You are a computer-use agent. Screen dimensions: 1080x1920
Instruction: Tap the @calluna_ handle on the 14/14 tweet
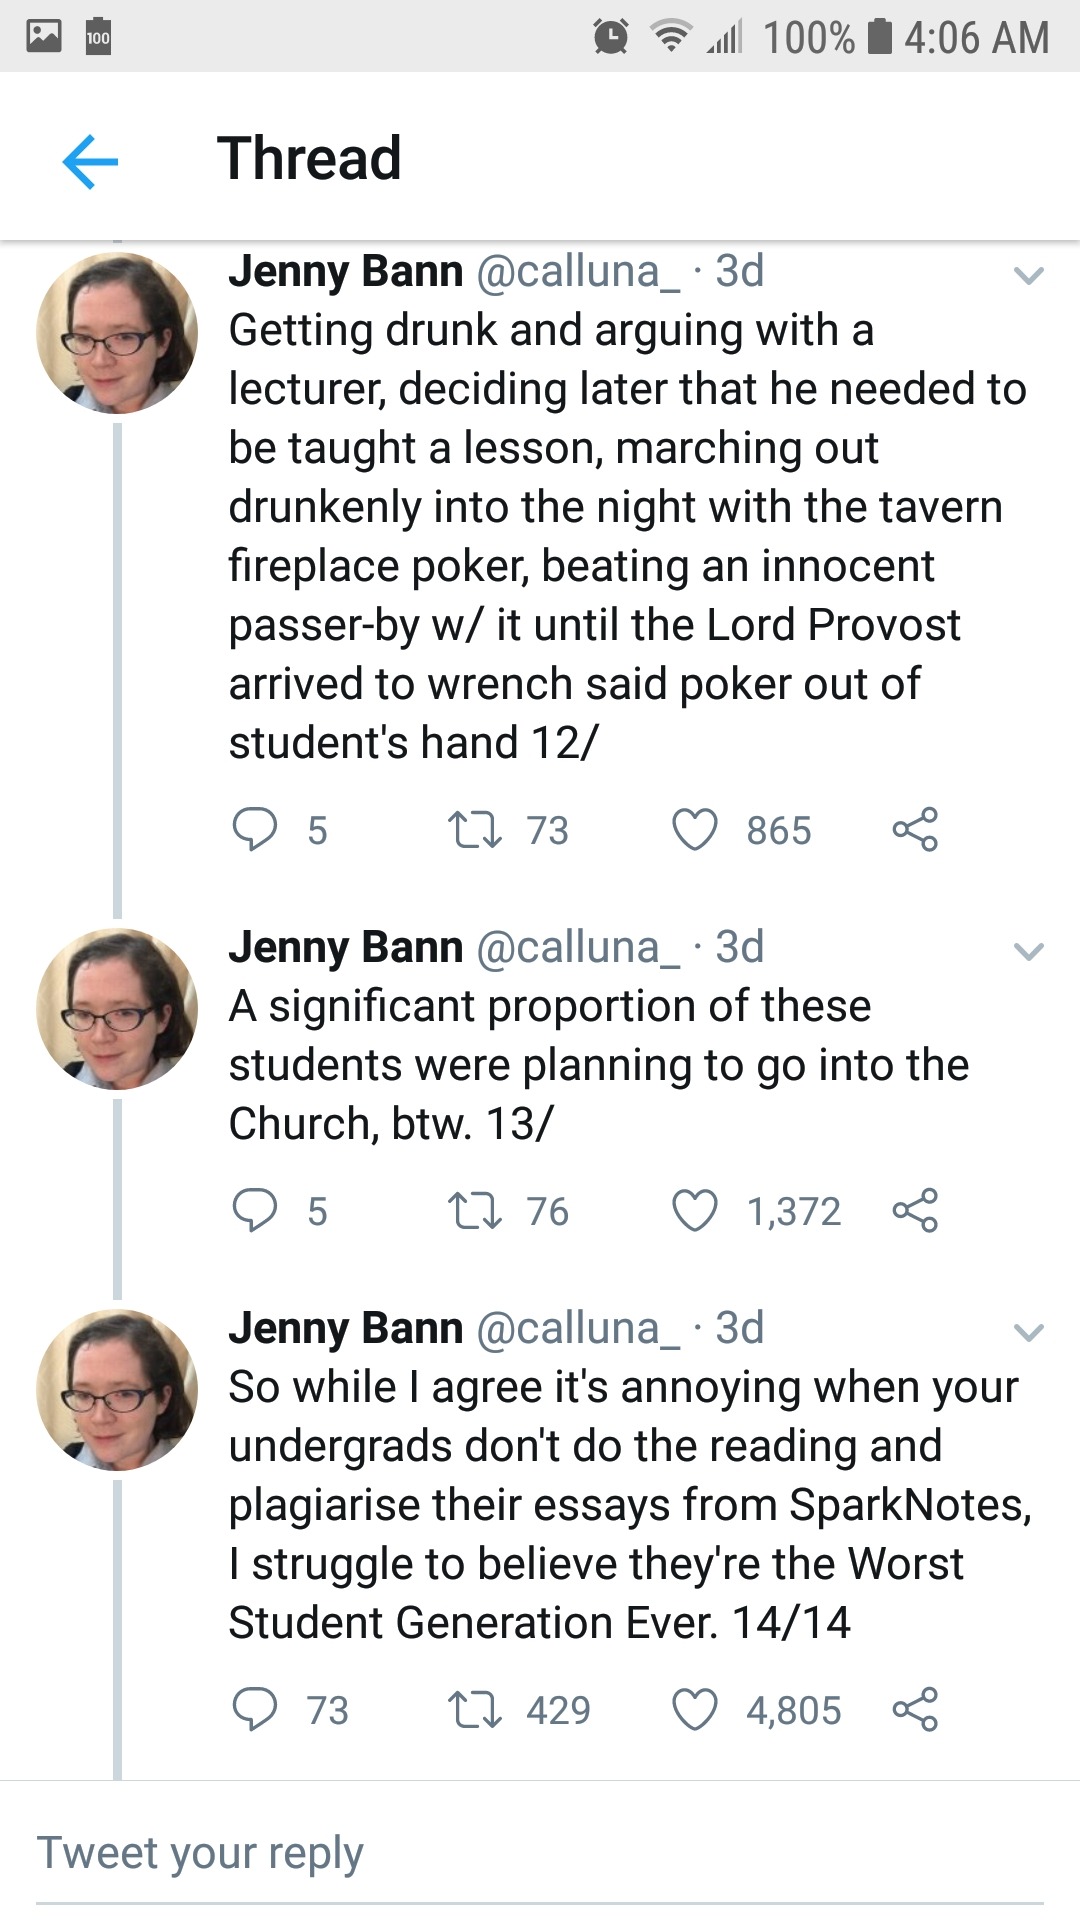pyautogui.click(x=578, y=1328)
